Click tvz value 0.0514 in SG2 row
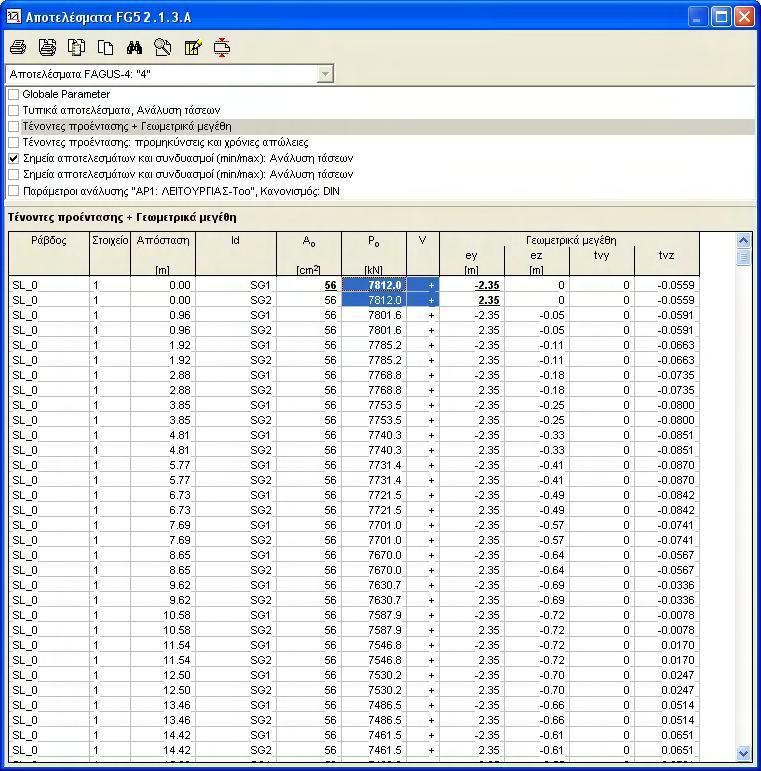 pos(677,720)
